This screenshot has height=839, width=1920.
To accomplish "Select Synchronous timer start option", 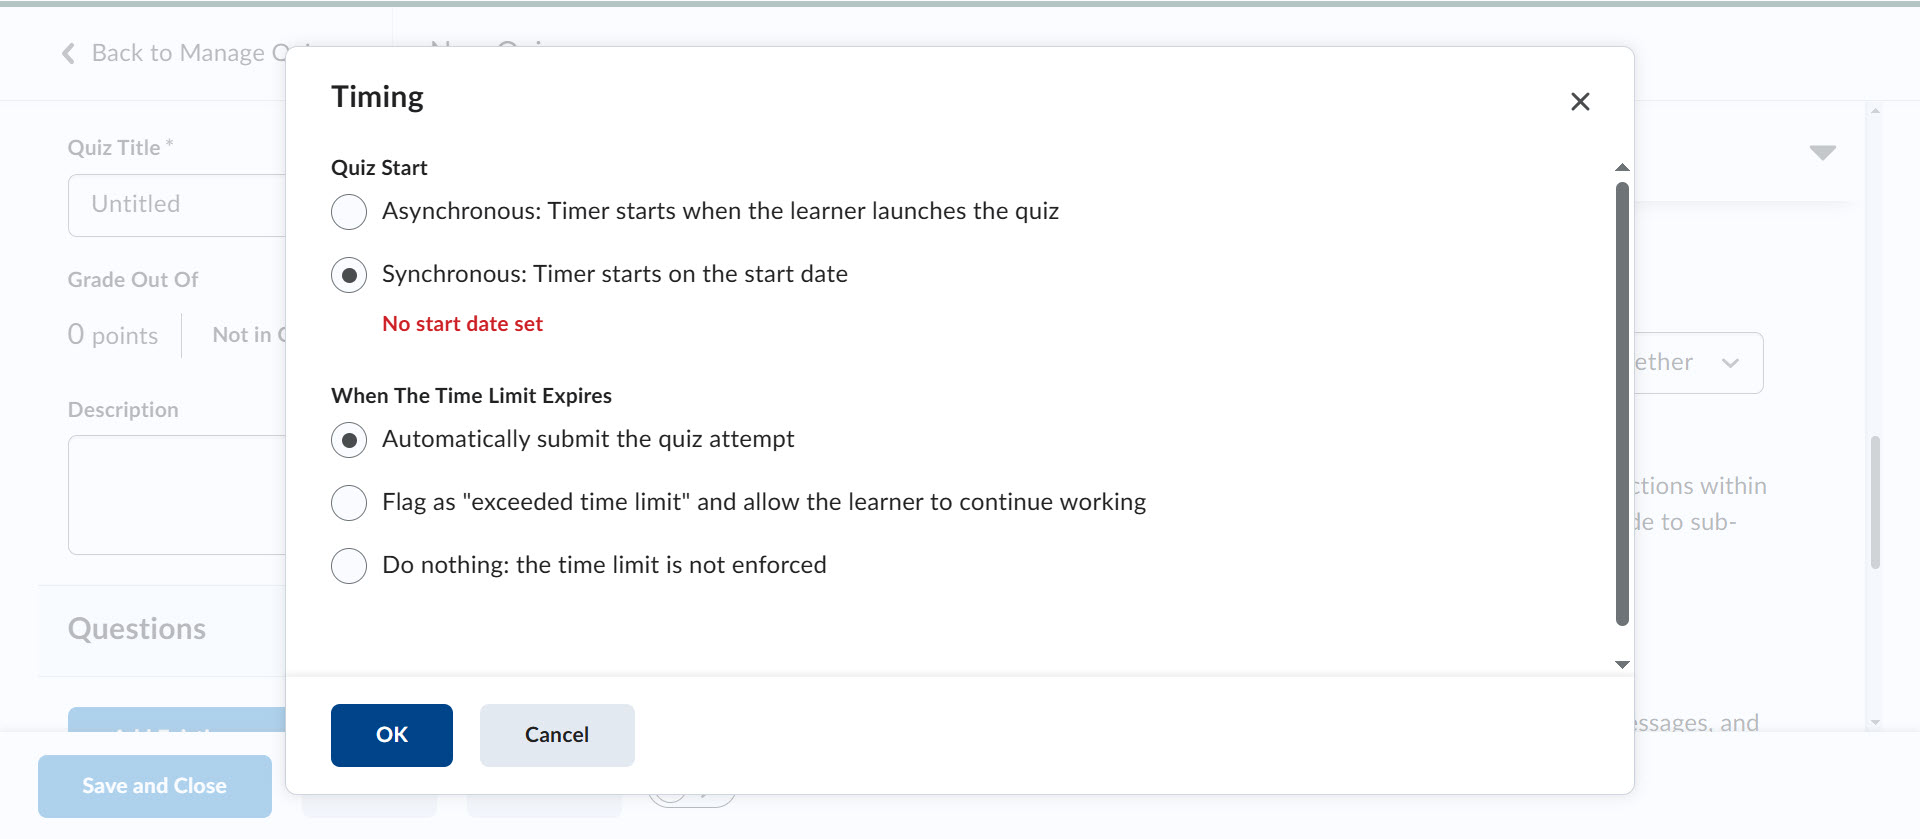I will (349, 275).
